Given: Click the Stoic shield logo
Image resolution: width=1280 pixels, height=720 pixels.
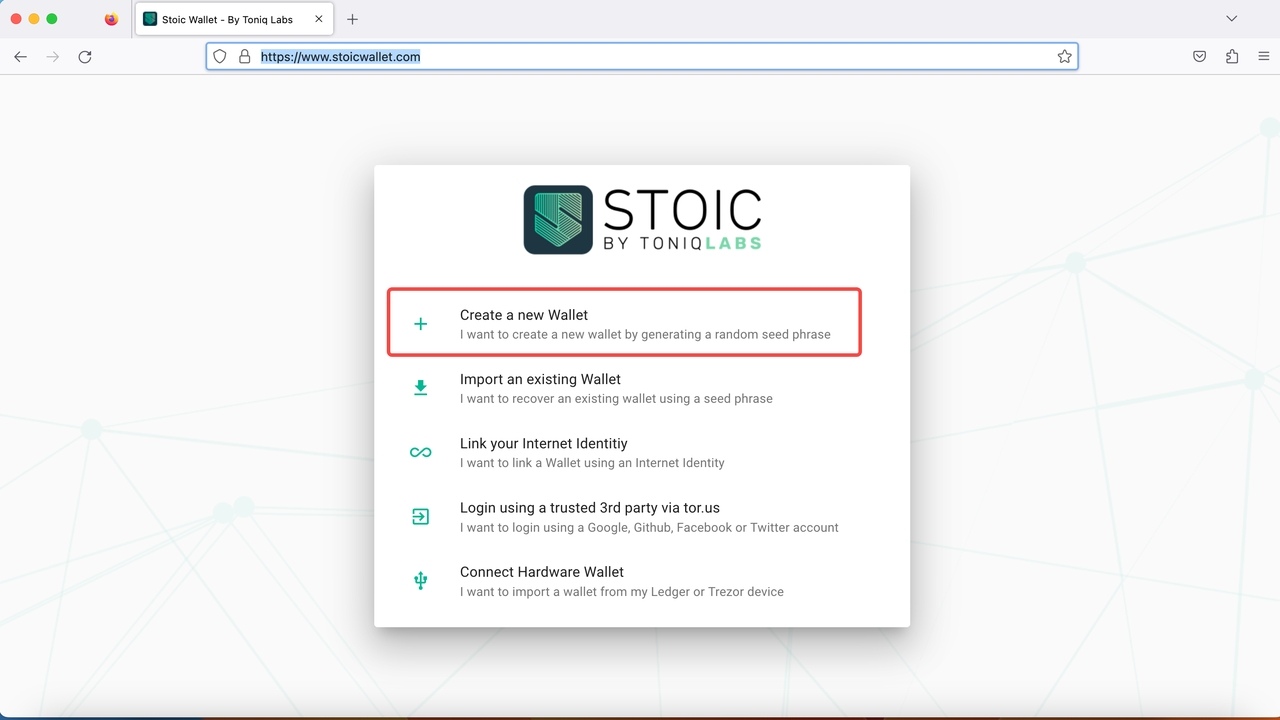Looking at the screenshot, I should [x=558, y=220].
